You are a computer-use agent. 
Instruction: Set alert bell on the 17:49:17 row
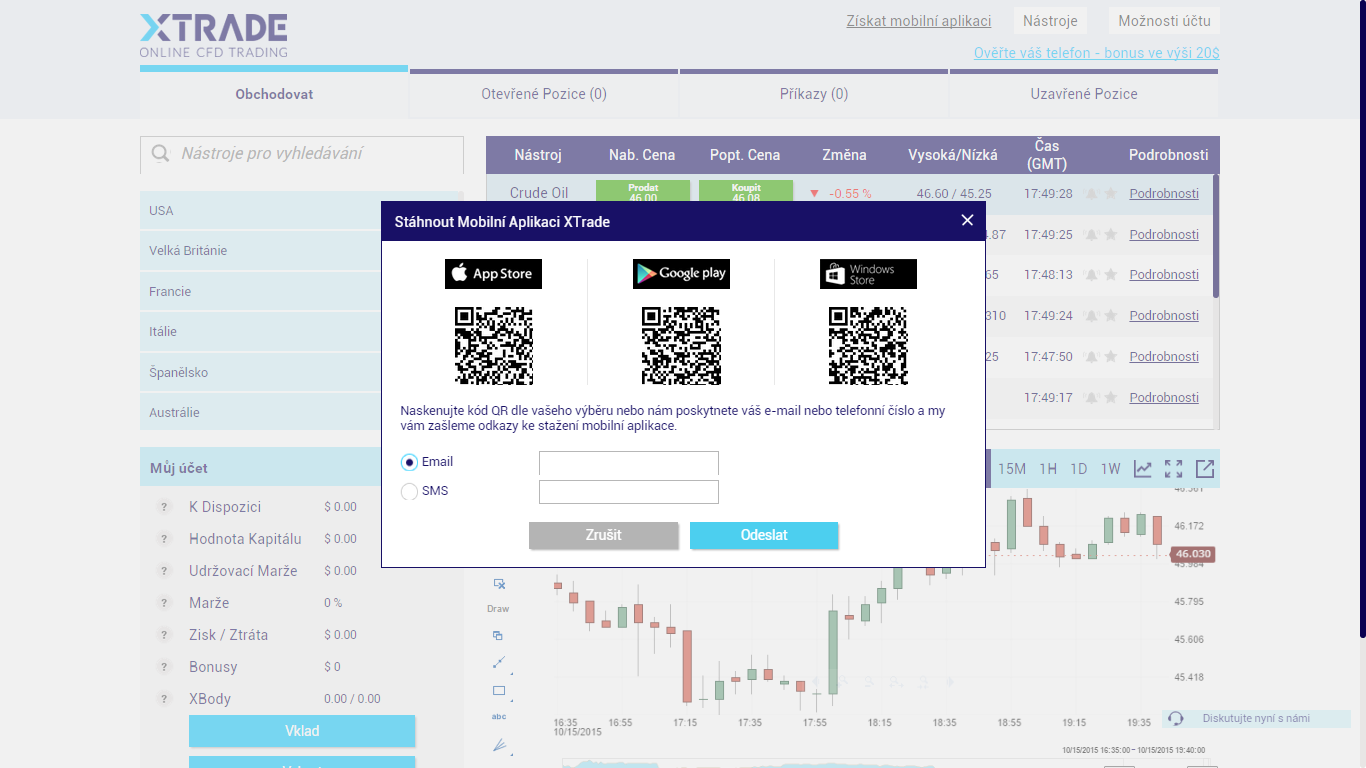[1091, 398]
